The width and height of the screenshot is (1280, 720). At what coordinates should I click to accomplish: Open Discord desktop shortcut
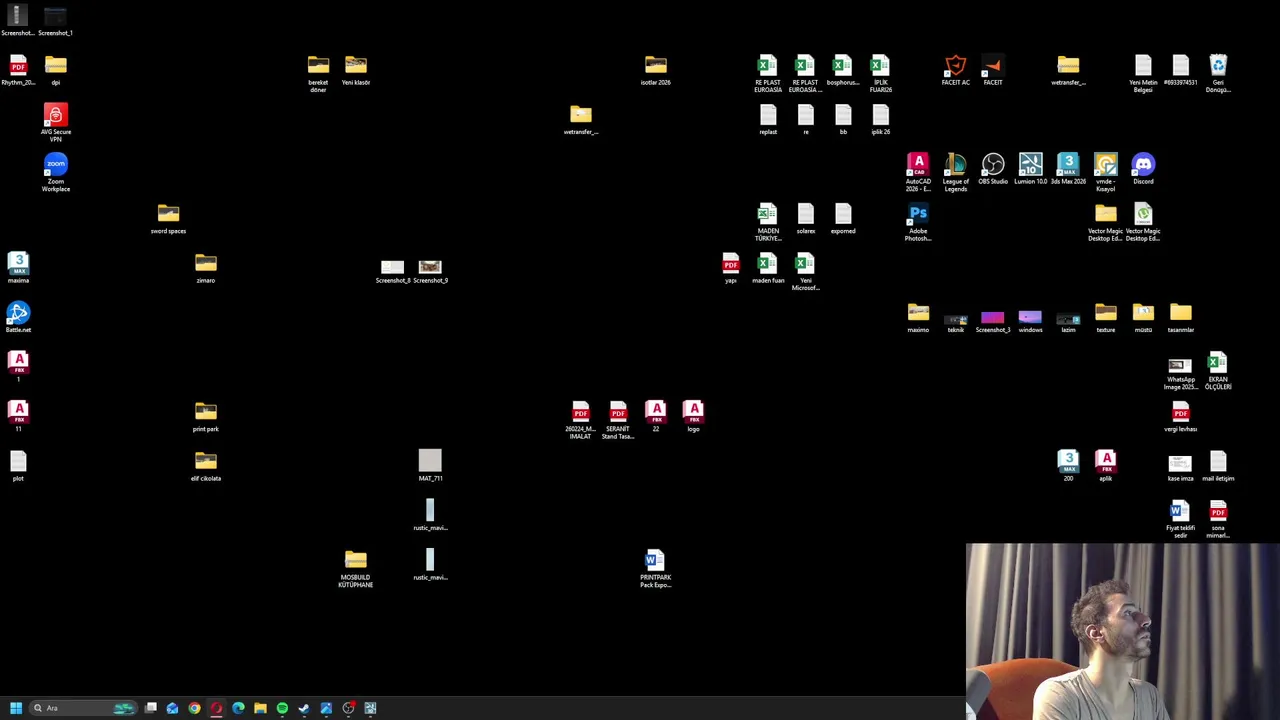pyautogui.click(x=1143, y=169)
